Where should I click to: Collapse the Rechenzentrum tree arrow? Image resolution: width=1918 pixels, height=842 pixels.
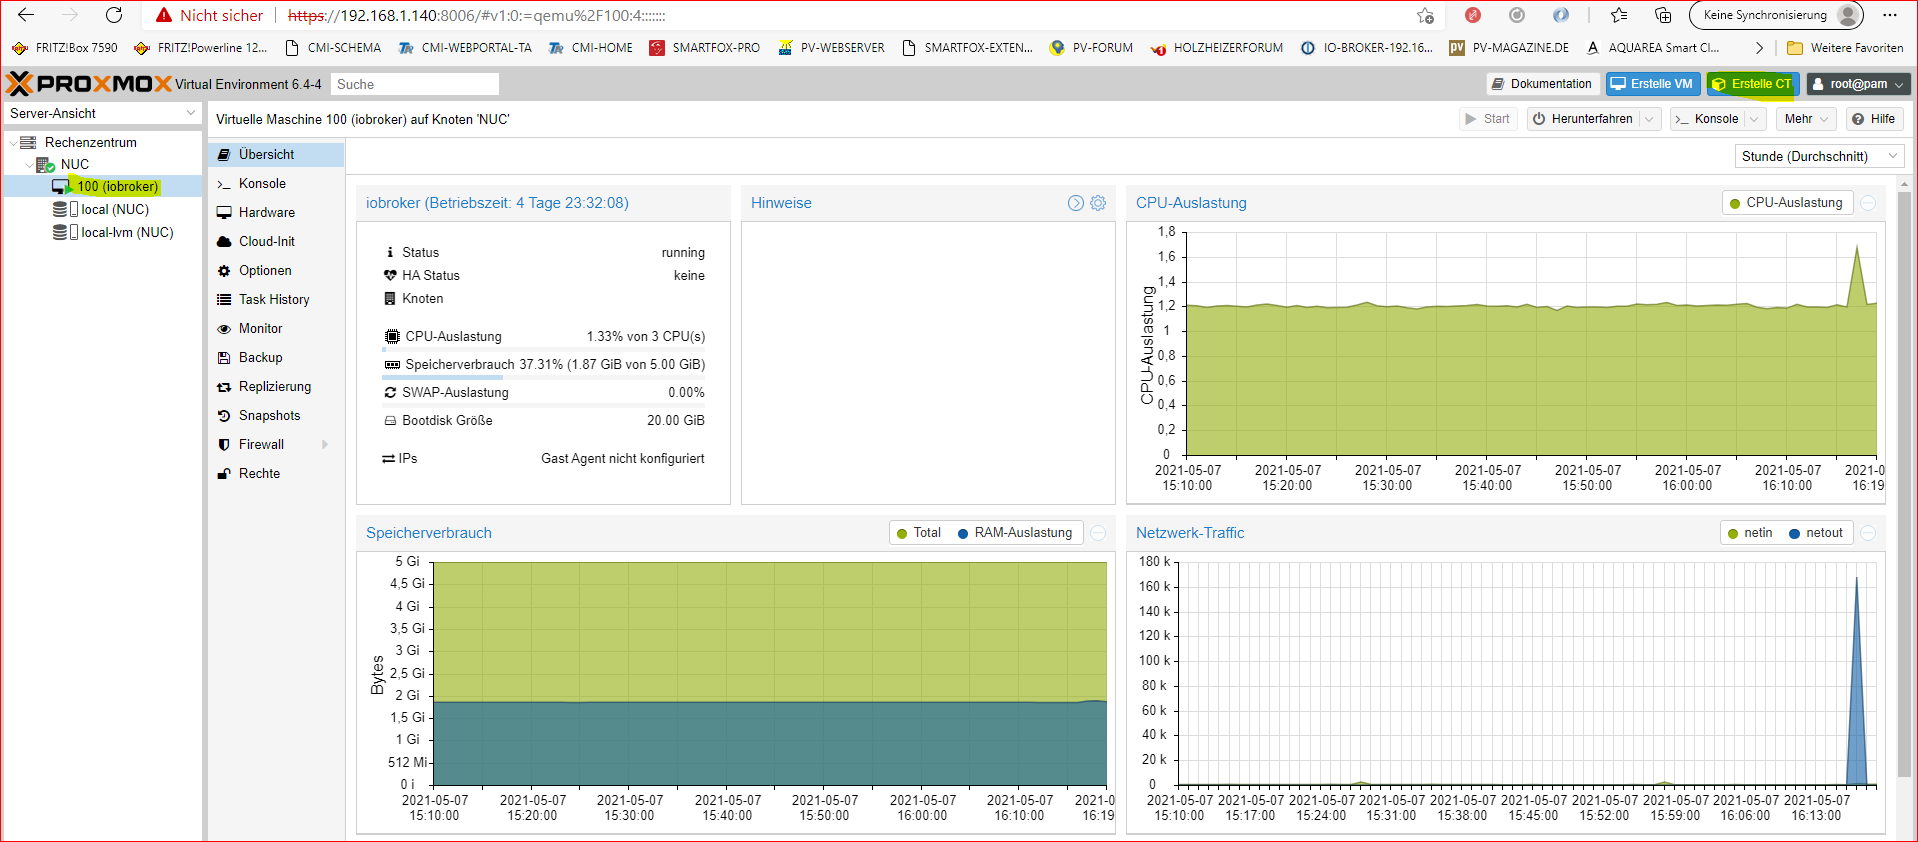tap(12, 142)
